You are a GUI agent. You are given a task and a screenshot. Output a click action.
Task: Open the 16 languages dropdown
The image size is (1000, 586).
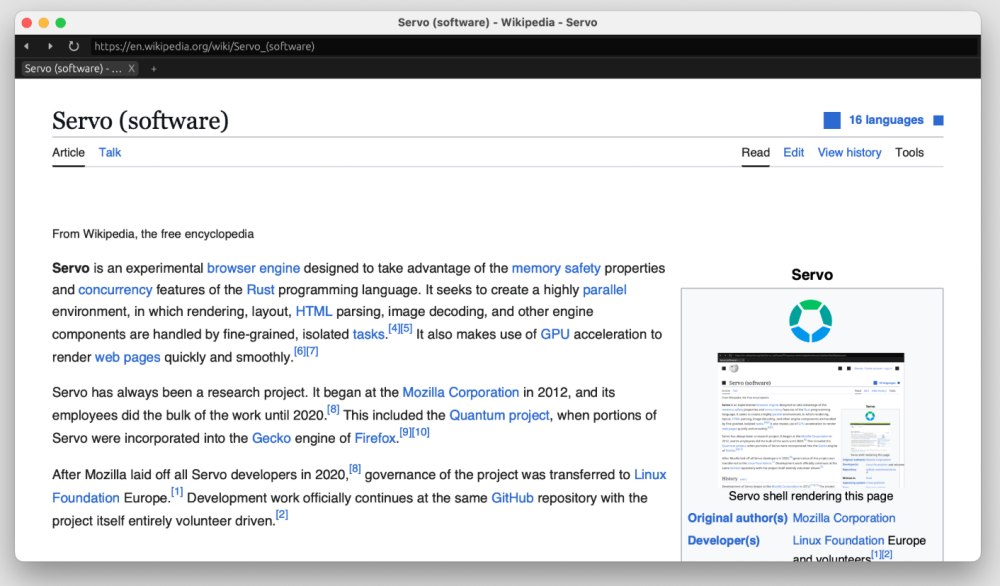[886, 120]
